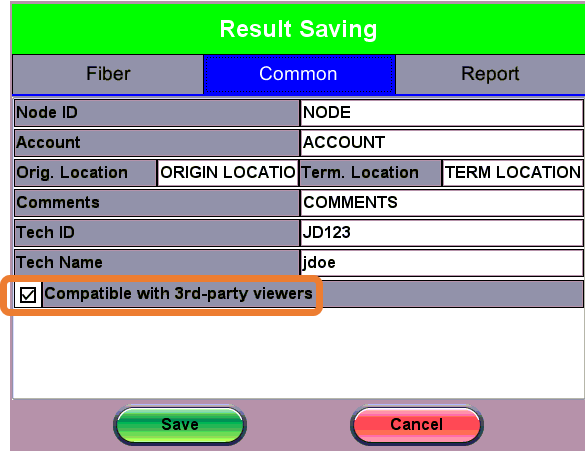Viewport: 585px width, 451px height.
Task: Toggle Compatible with 3rd-party viewers checkbox
Action: pyautogui.click(x=28, y=294)
